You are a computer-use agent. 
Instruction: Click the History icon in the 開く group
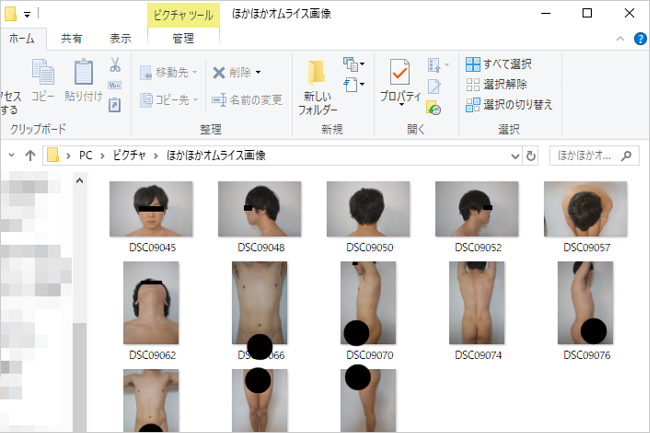tap(434, 107)
